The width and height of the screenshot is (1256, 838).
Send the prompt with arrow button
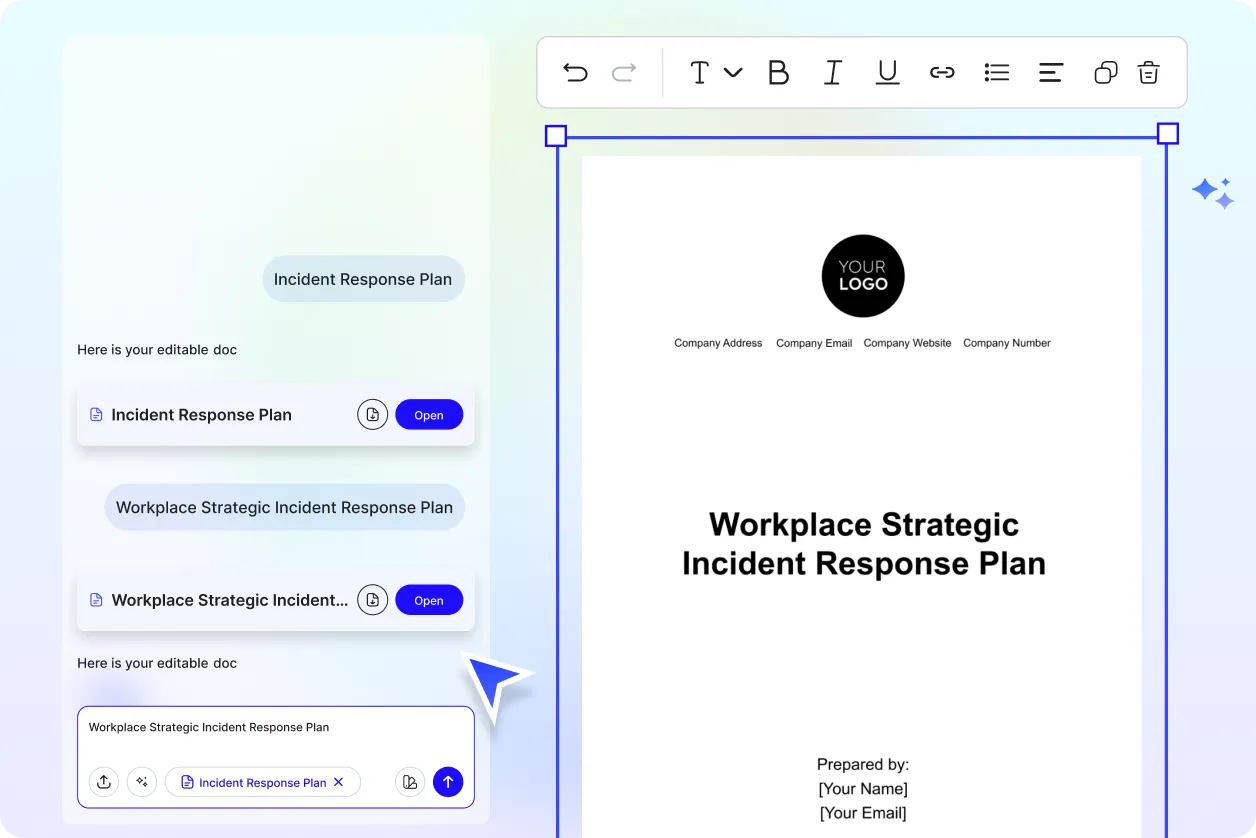448,782
